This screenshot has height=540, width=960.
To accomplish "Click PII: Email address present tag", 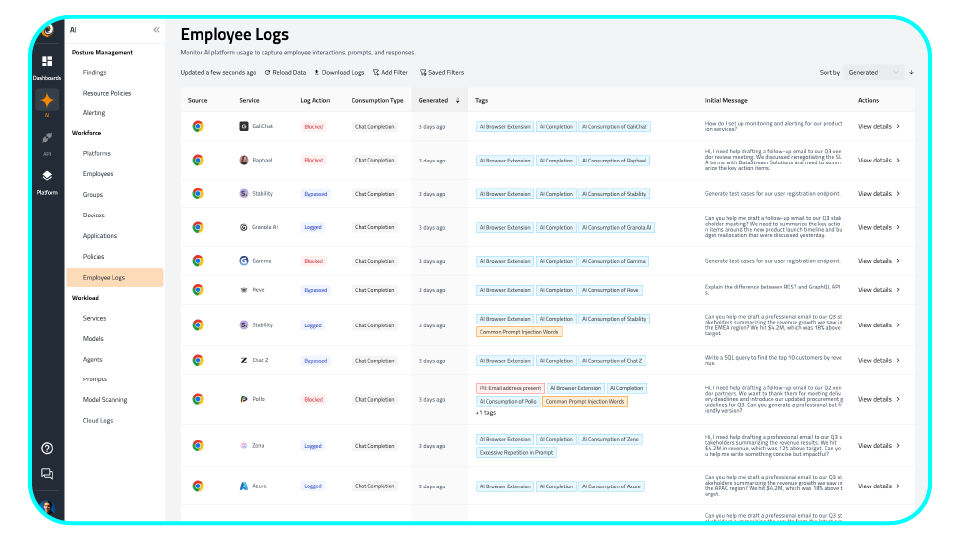I will point(510,388).
